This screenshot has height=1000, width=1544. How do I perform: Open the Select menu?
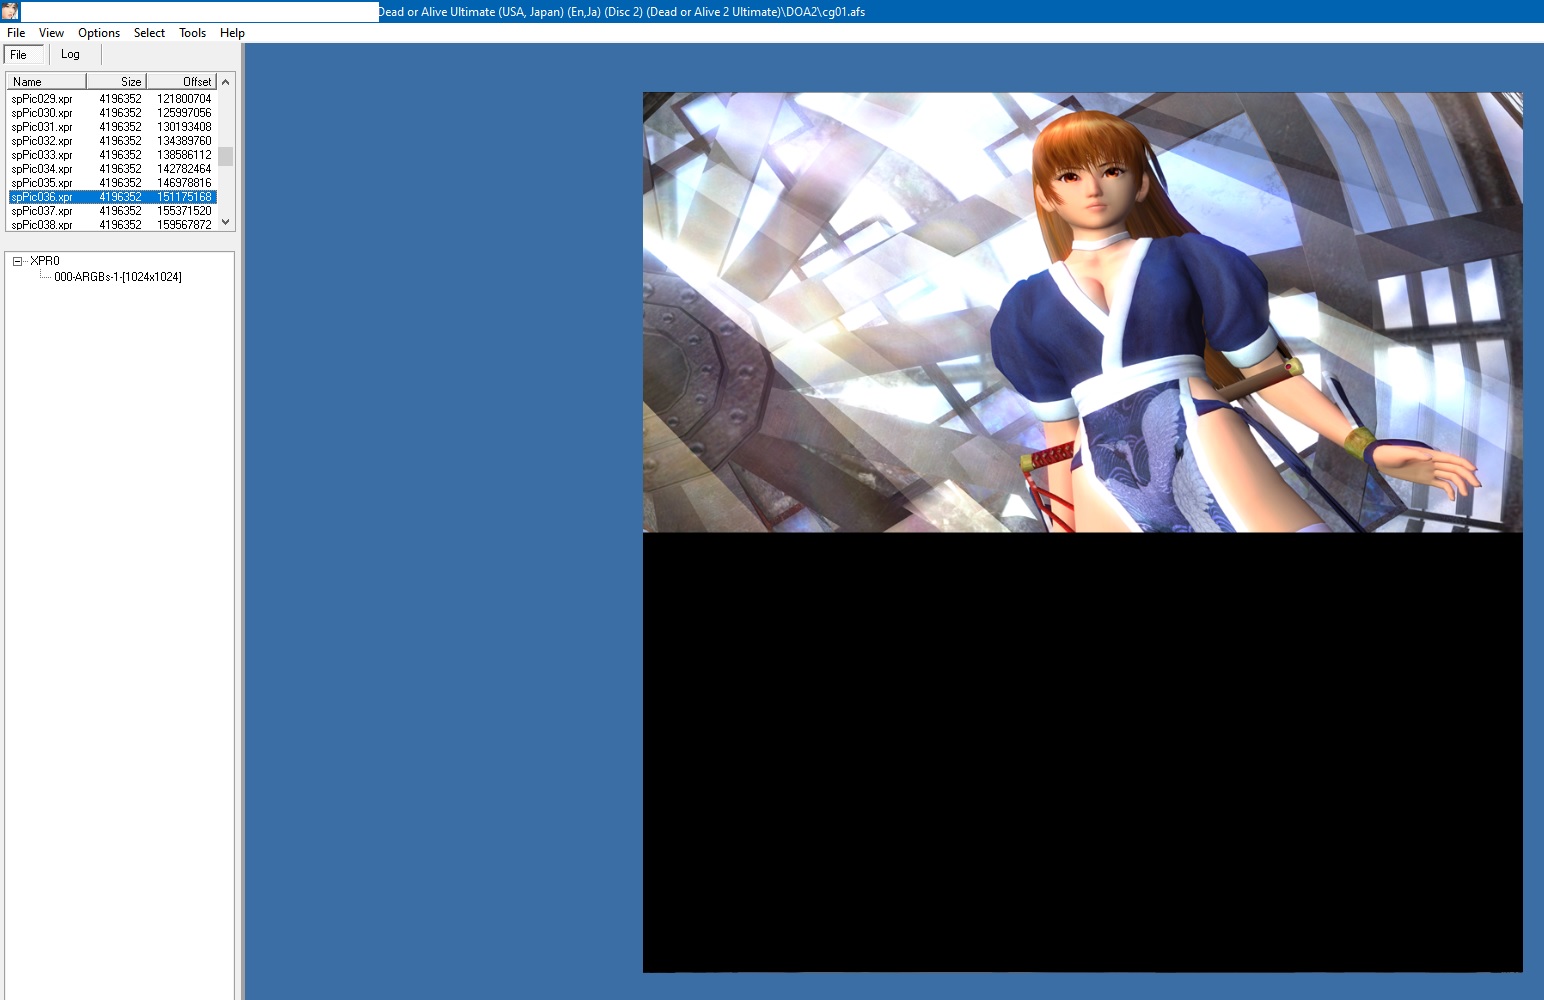click(x=149, y=33)
